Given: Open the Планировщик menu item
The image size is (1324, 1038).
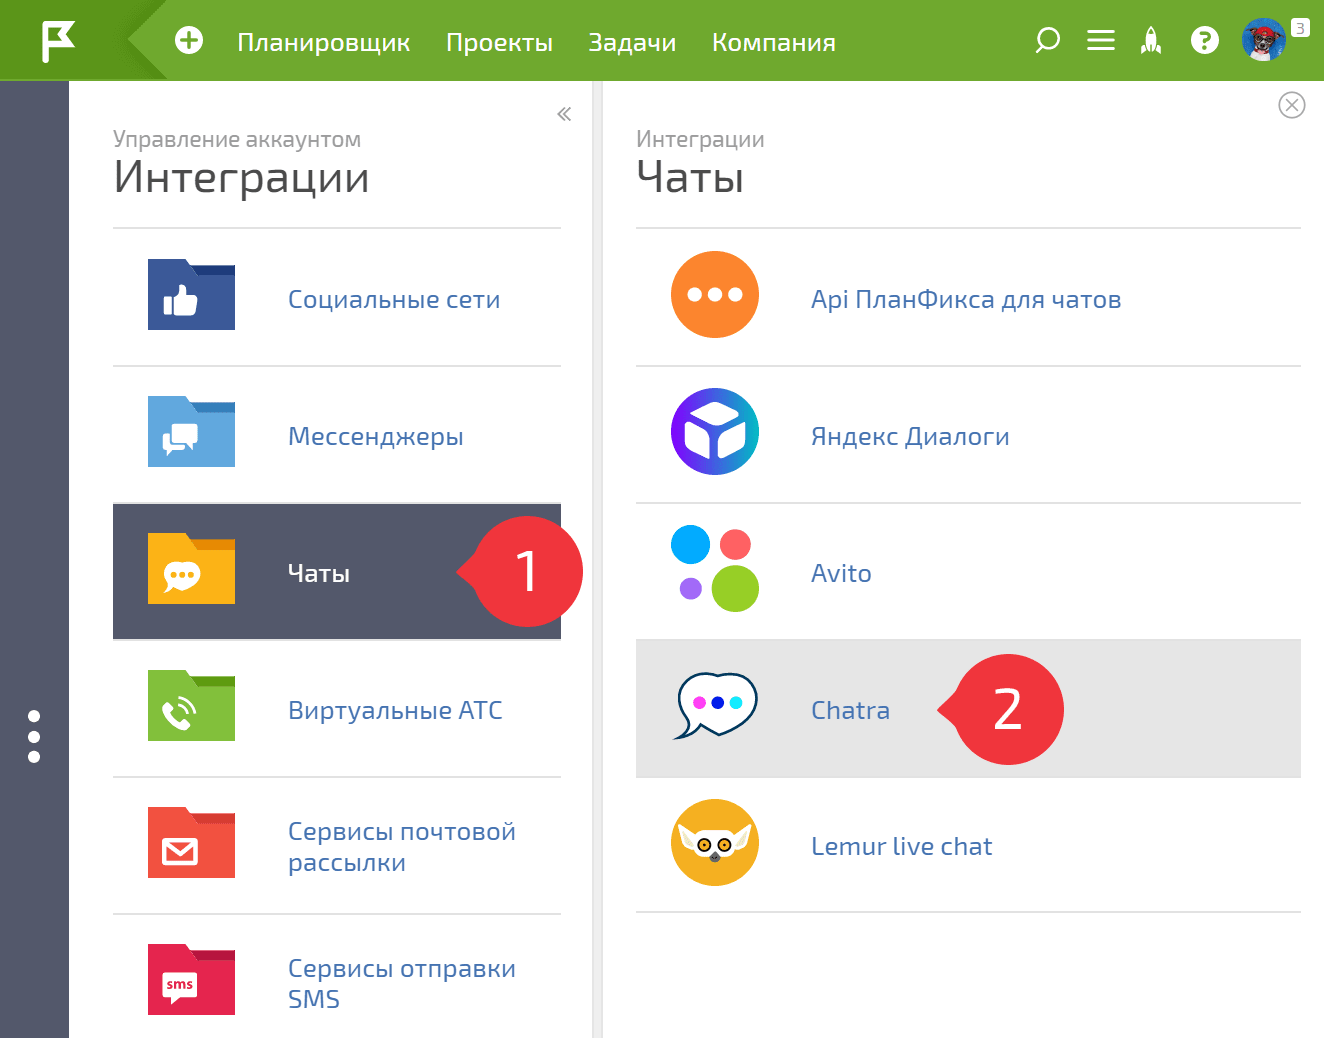Looking at the screenshot, I should pos(324,42).
